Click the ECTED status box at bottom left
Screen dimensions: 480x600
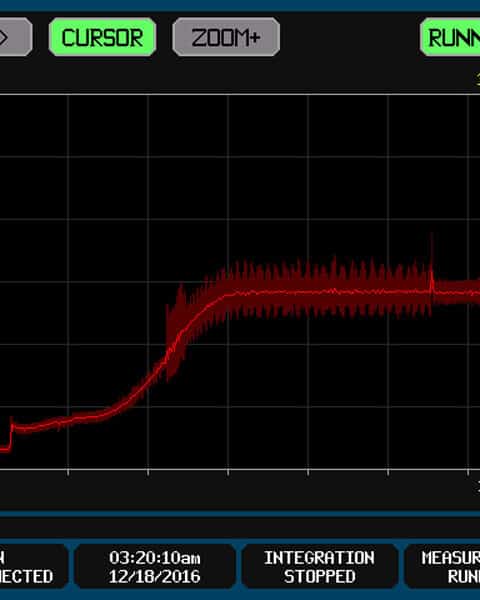pyautogui.click(x=34, y=566)
